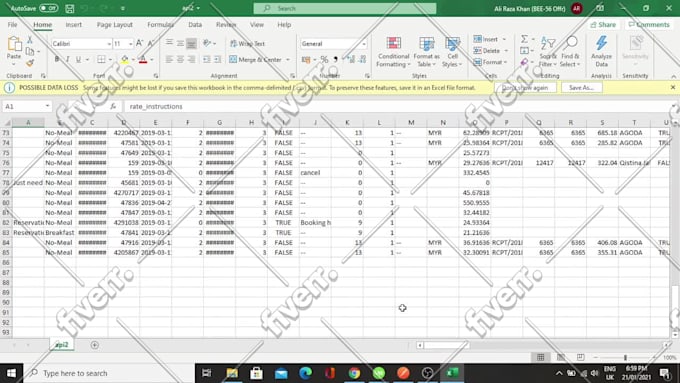Open the Comments pane

tap(649, 25)
